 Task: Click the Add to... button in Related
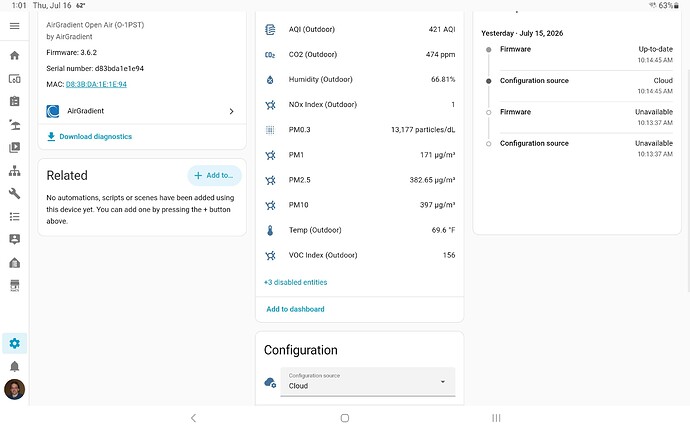click(214, 175)
